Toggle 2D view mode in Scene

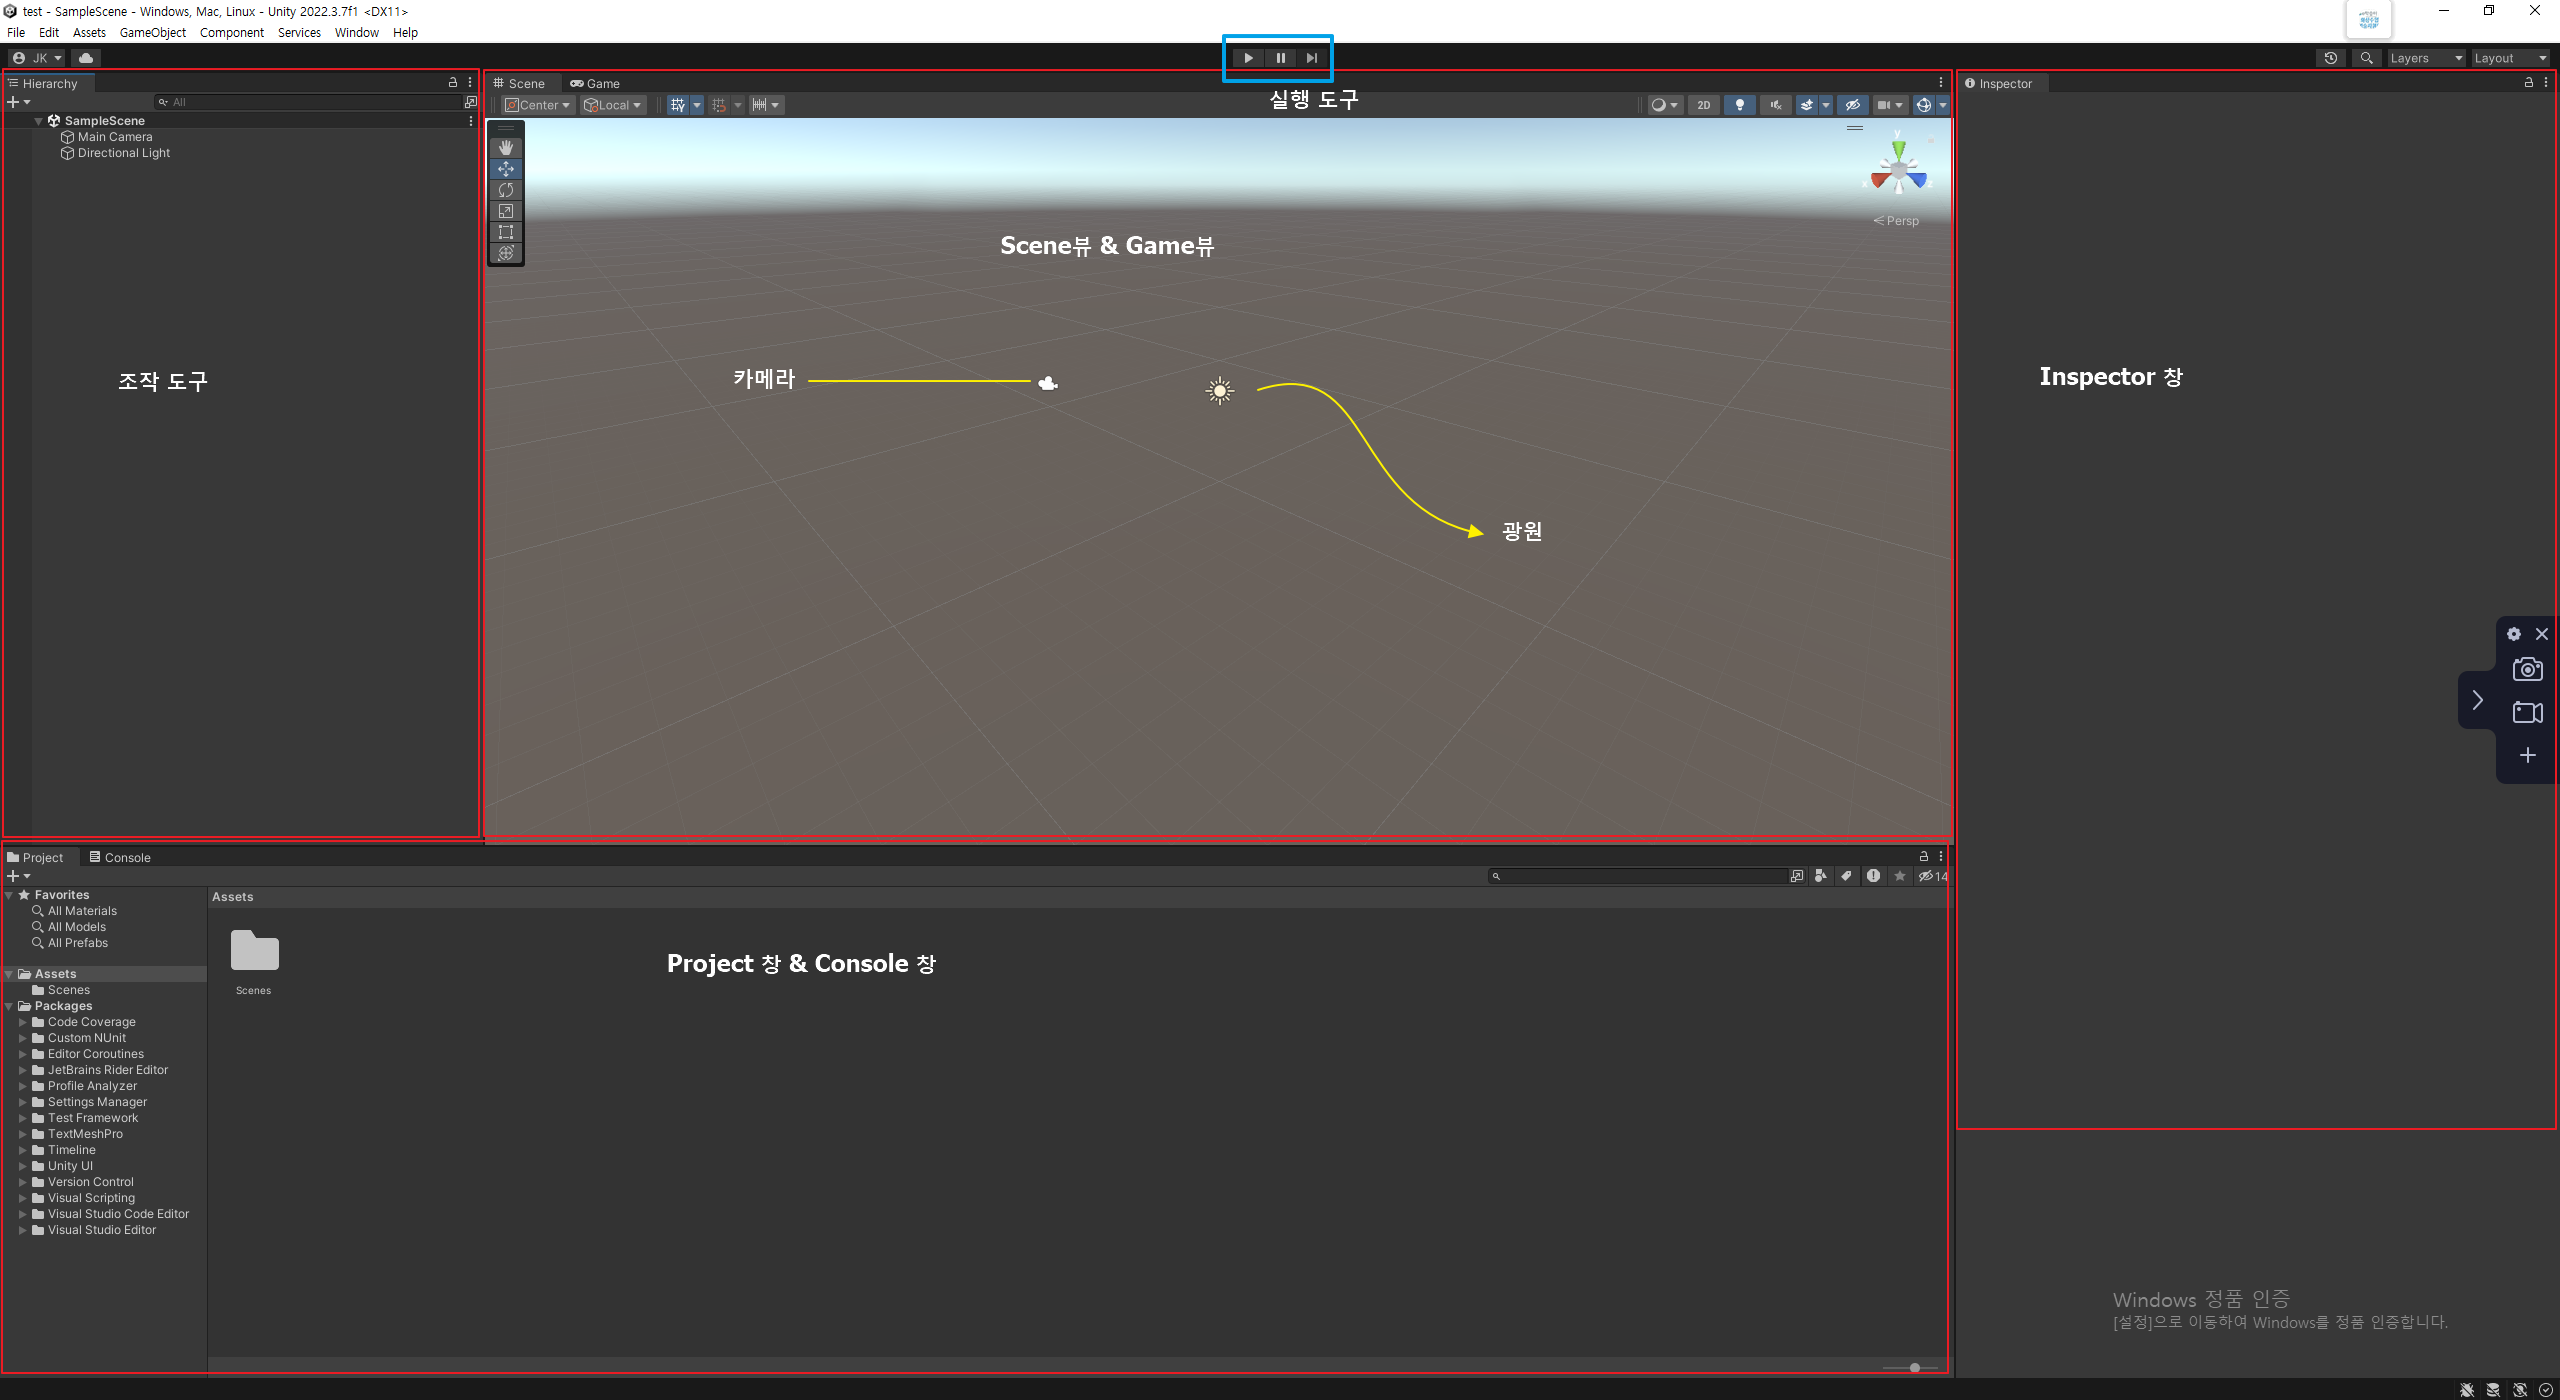(x=1704, y=105)
